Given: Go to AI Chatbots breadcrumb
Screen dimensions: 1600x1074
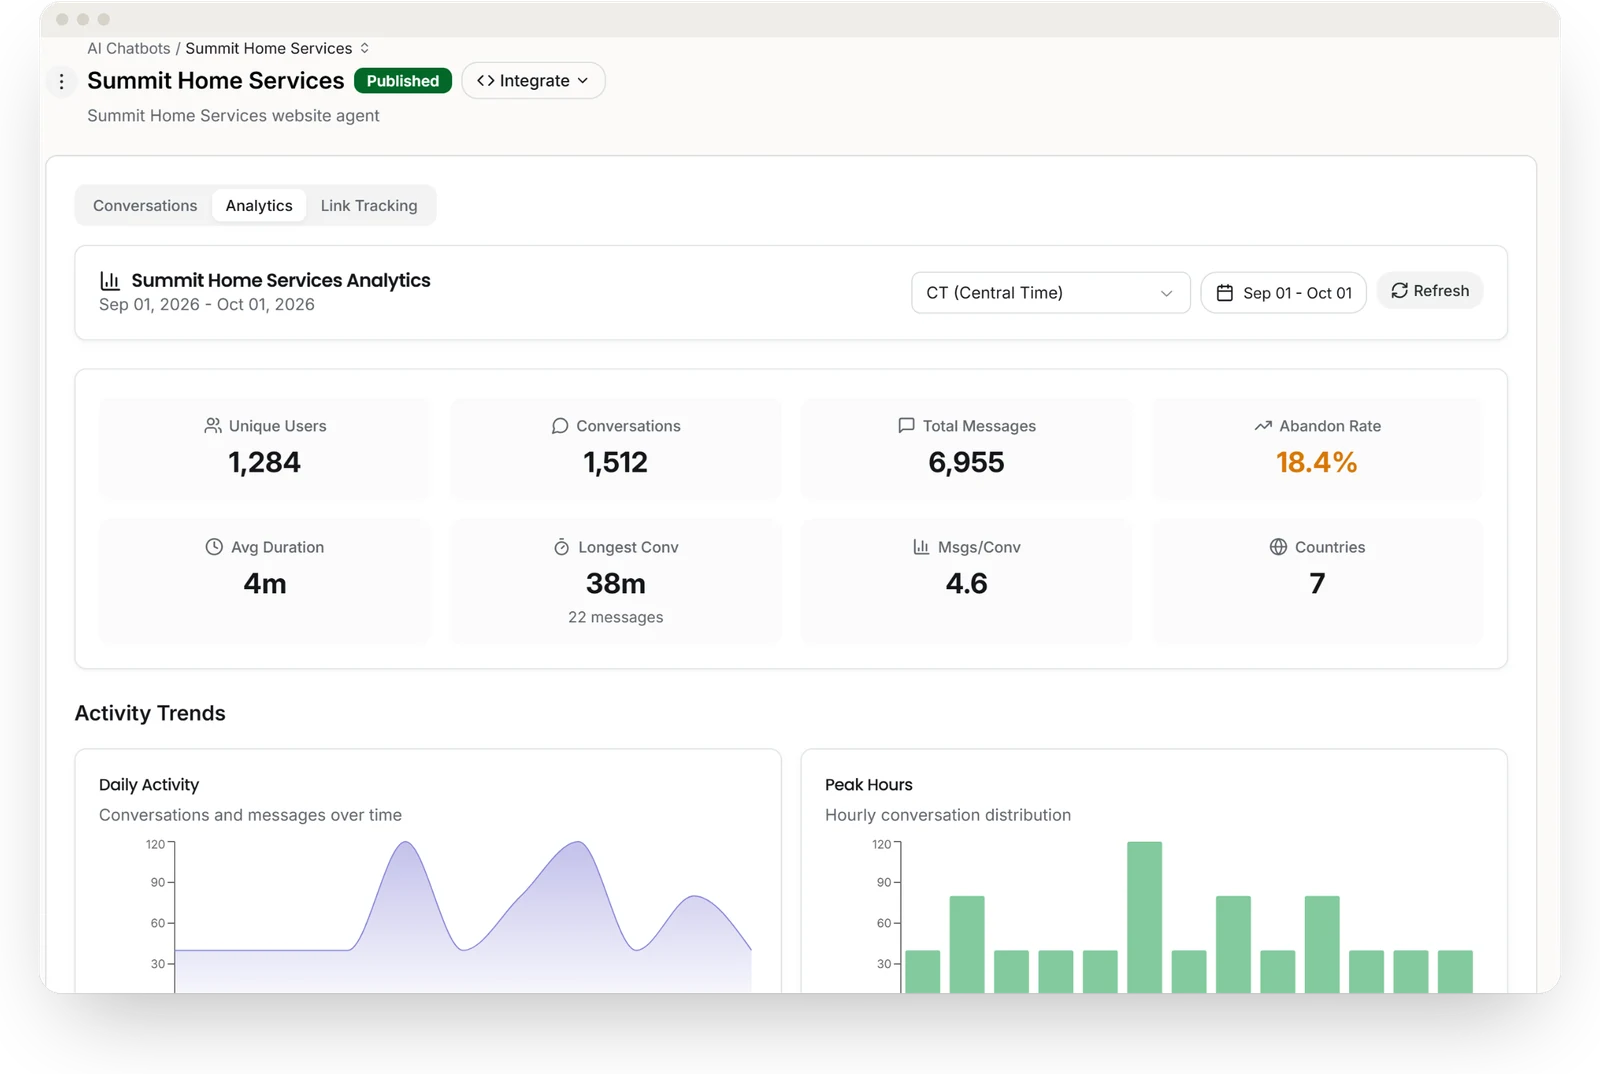Looking at the screenshot, I should click(x=129, y=48).
